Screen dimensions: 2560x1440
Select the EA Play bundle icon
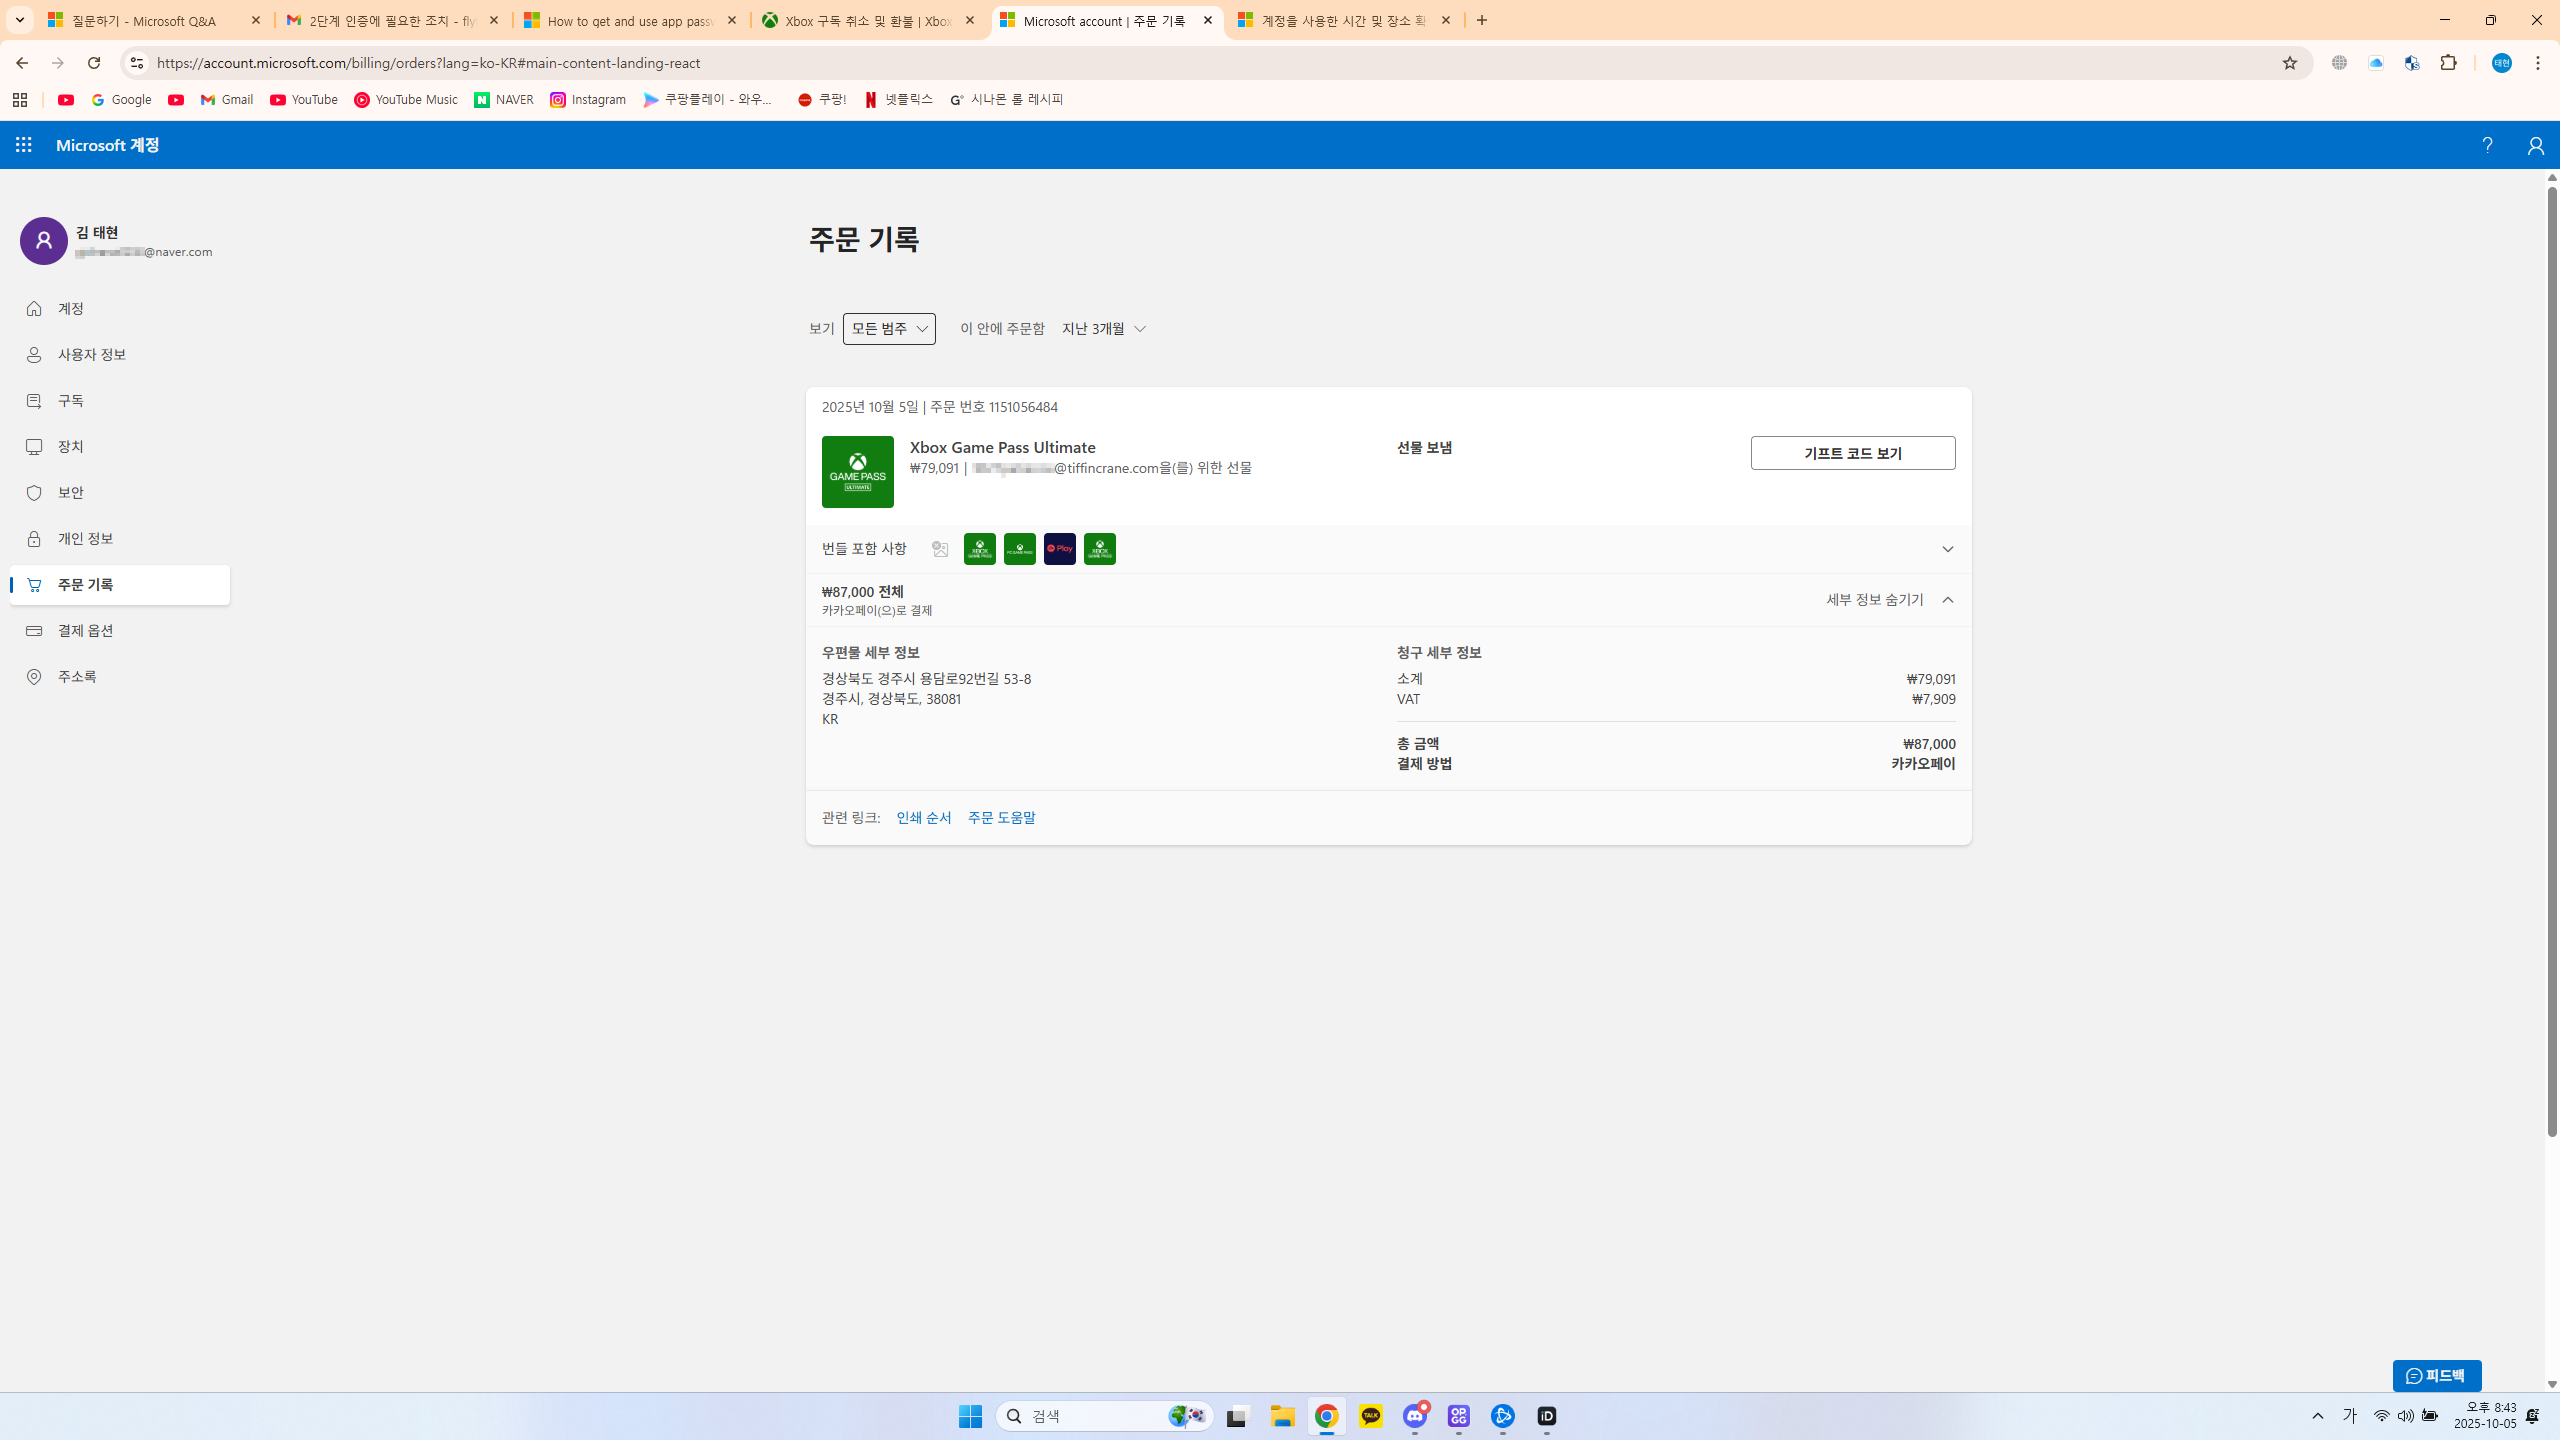pos(1060,549)
